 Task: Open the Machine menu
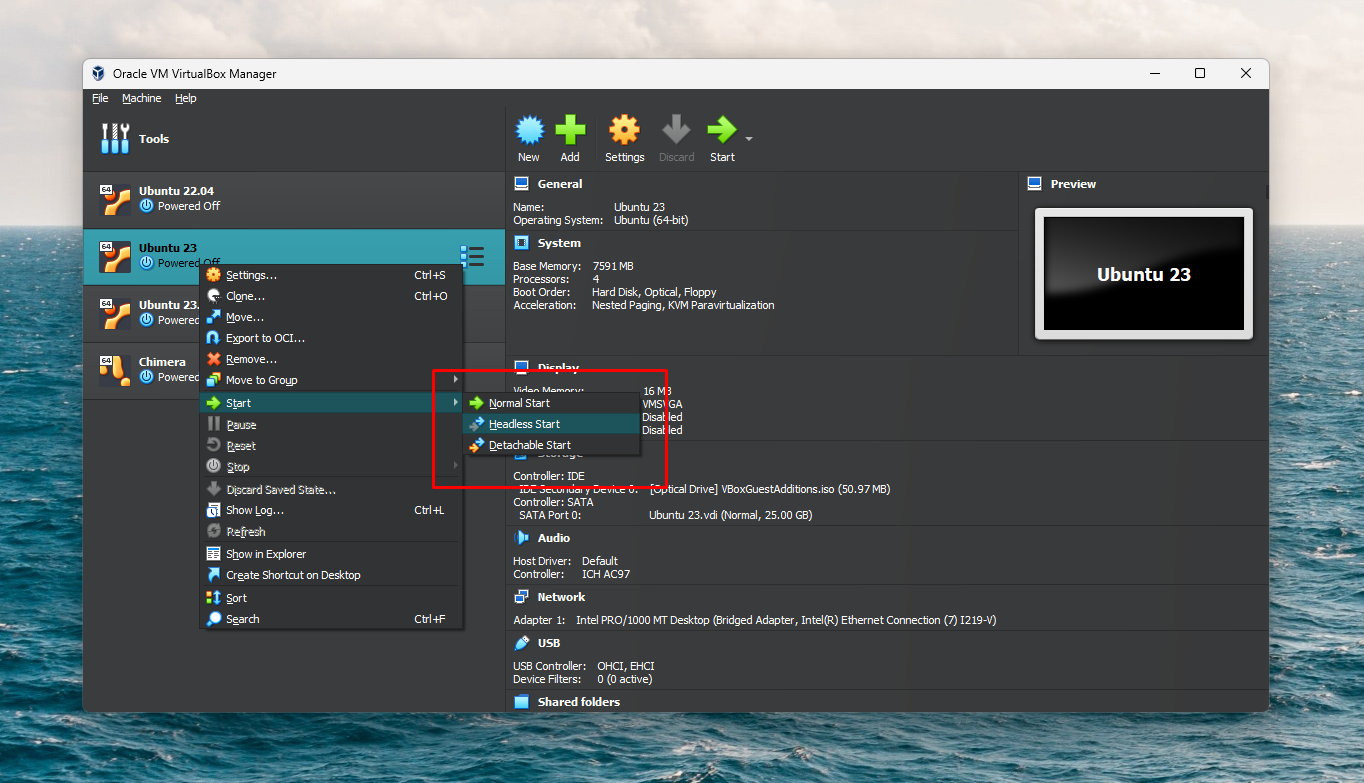142,98
